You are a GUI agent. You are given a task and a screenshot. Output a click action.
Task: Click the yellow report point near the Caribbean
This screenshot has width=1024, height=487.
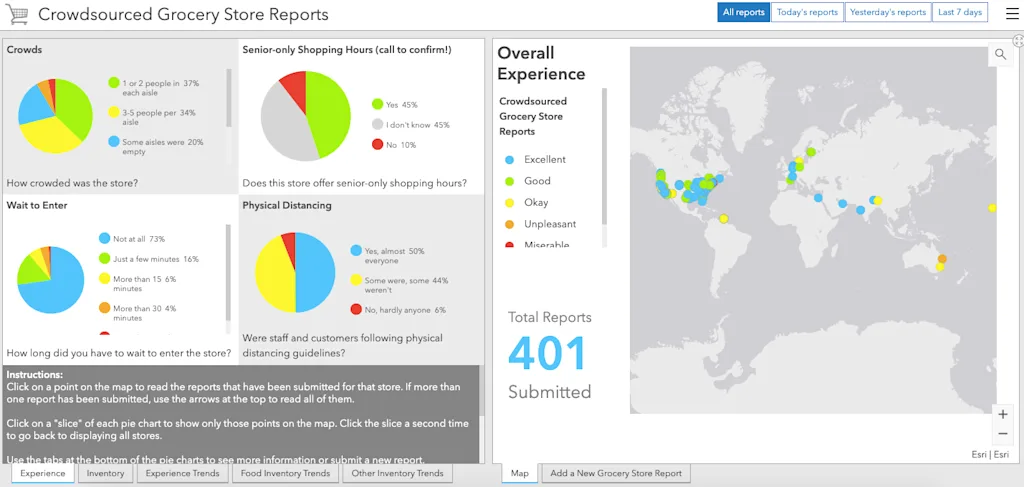tap(723, 219)
